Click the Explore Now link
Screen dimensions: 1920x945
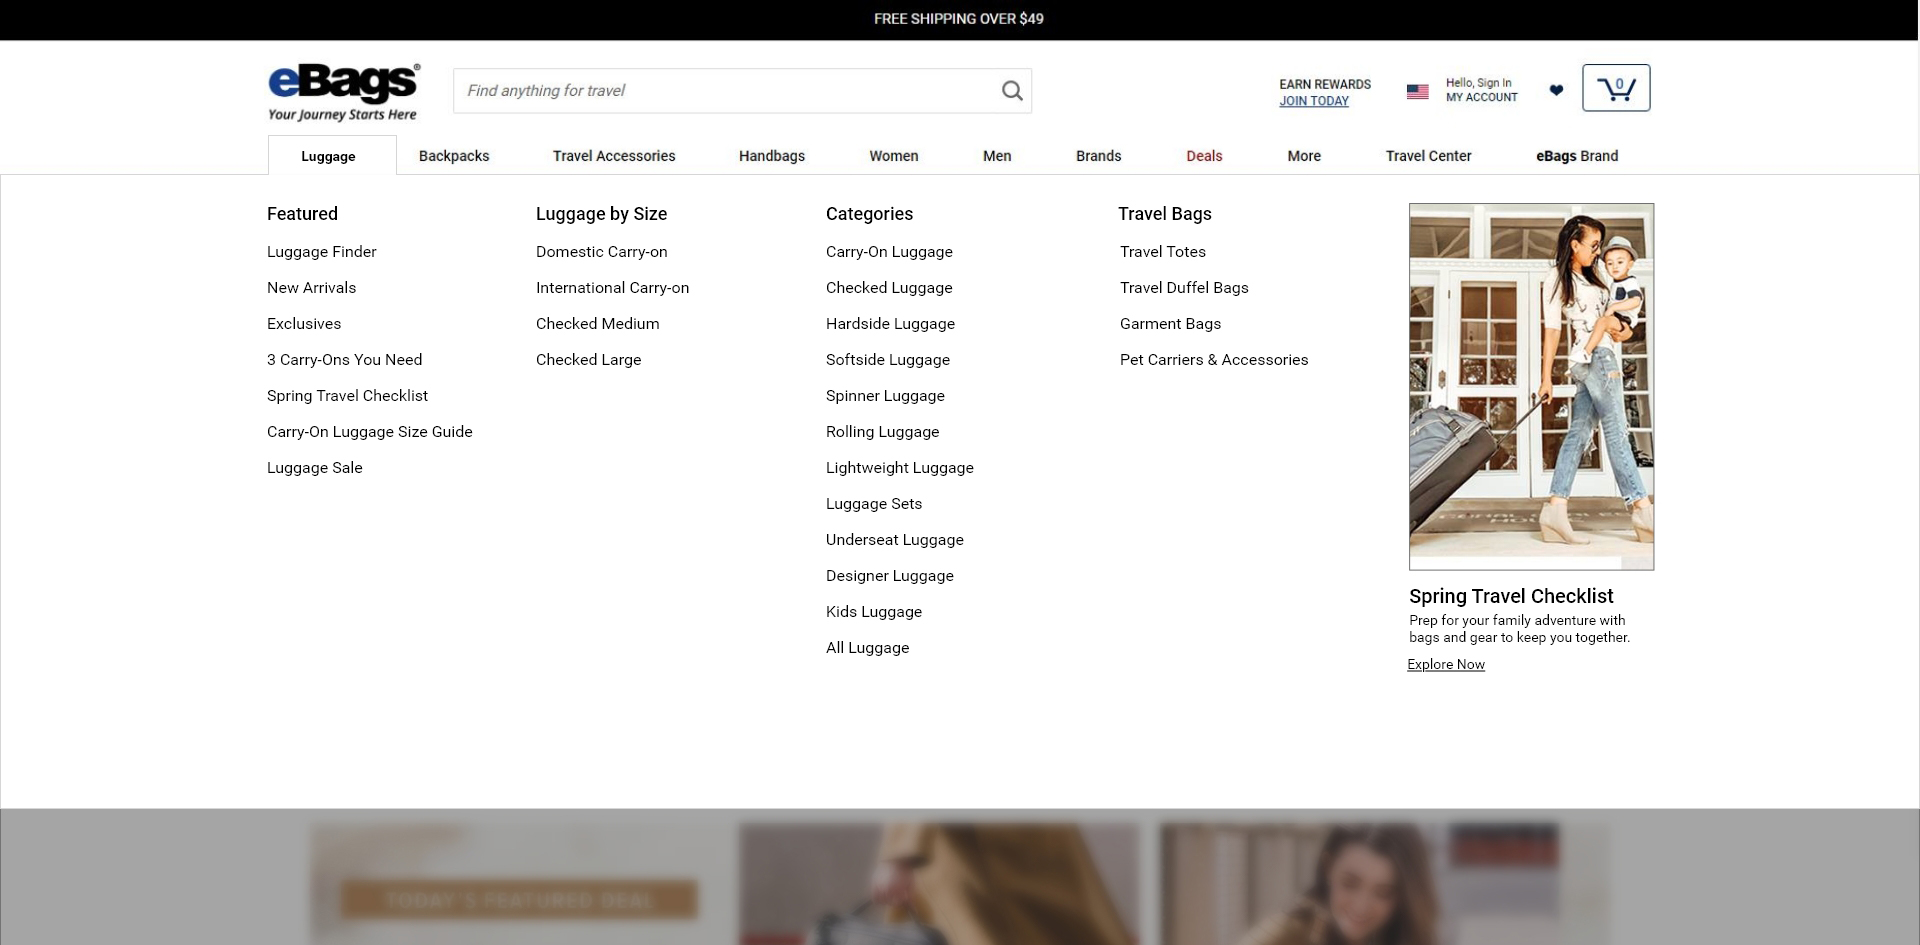1446,665
